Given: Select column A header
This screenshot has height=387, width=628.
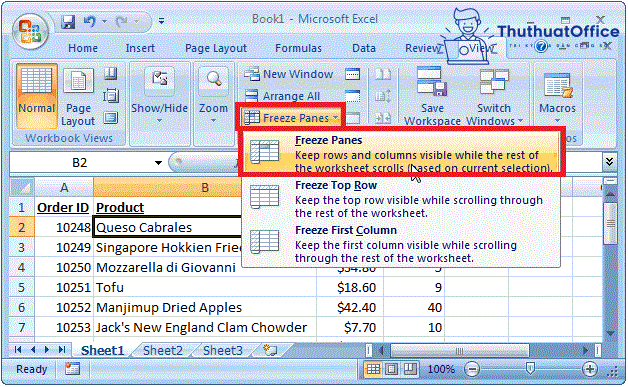Looking at the screenshot, I should (64, 187).
